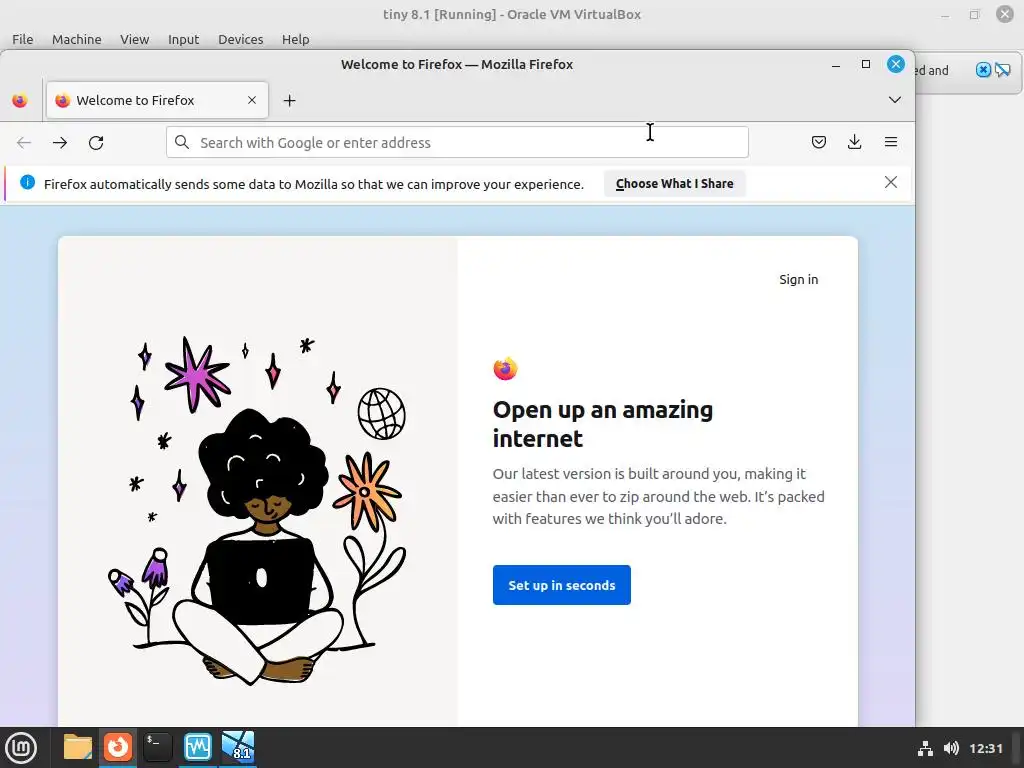Click the VirtualBox notification suppress icon
This screenshot has width=1024, height=768.
[1002, 70]
